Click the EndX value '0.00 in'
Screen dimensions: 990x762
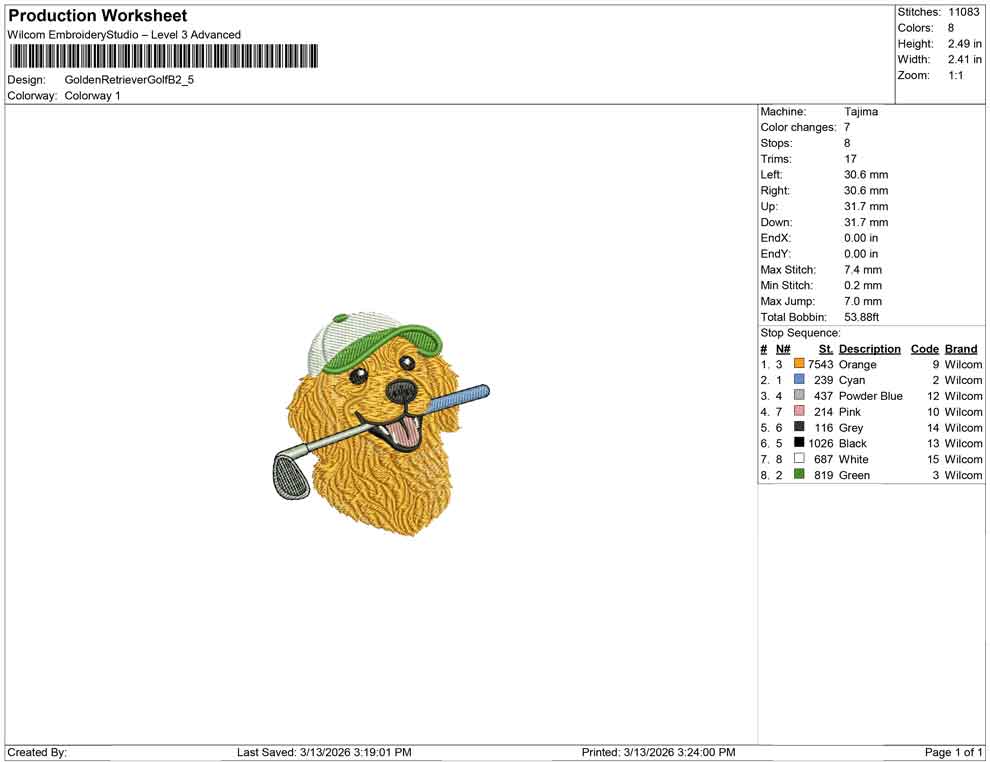coord(861,238)
